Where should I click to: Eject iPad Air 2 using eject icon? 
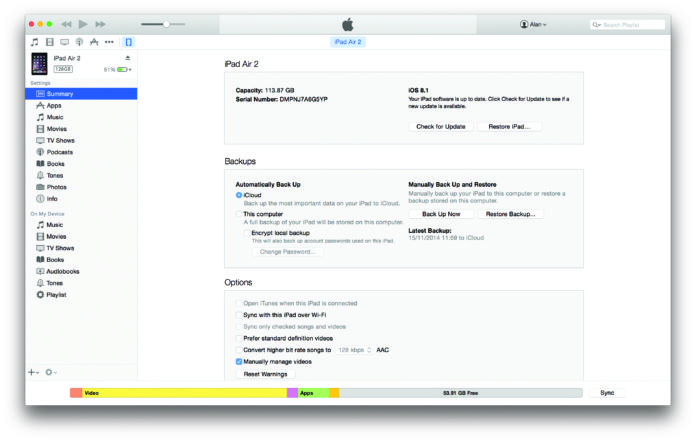128,58
